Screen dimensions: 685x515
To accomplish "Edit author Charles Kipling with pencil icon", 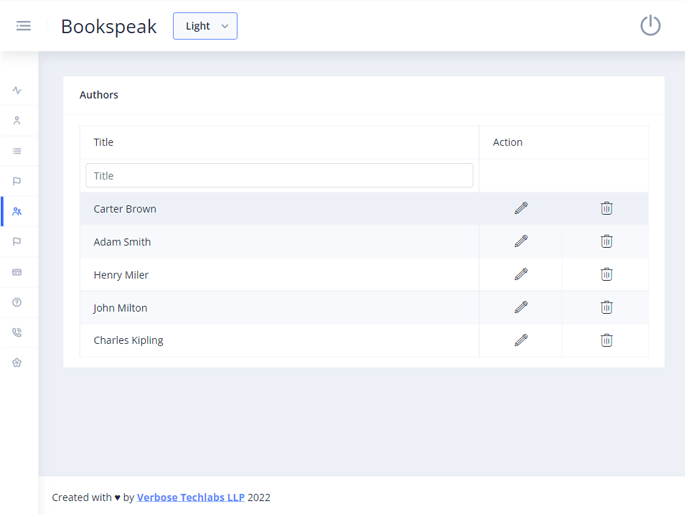I will click(521, 340).
